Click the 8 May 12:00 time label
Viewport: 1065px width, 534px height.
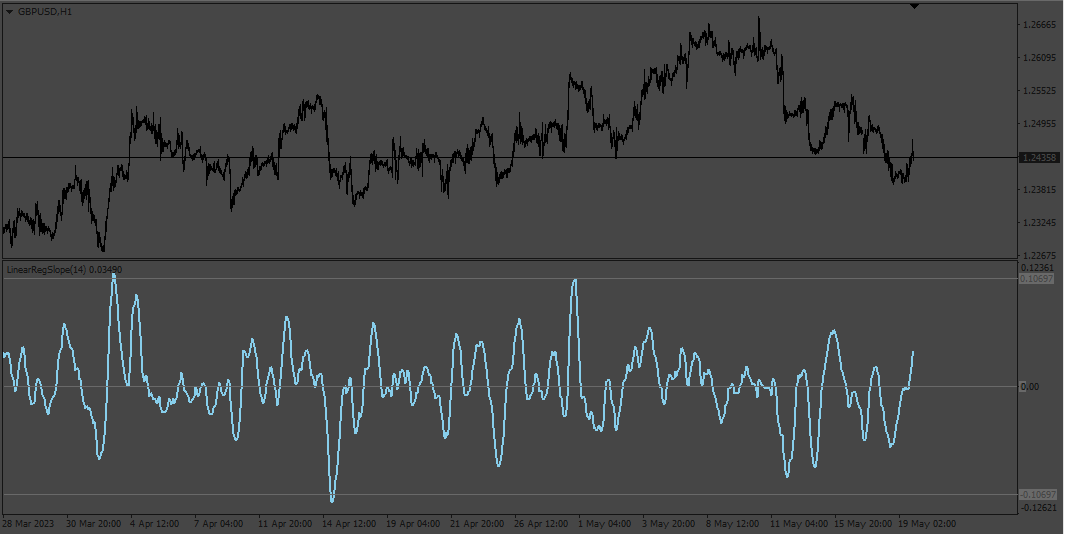732,524
